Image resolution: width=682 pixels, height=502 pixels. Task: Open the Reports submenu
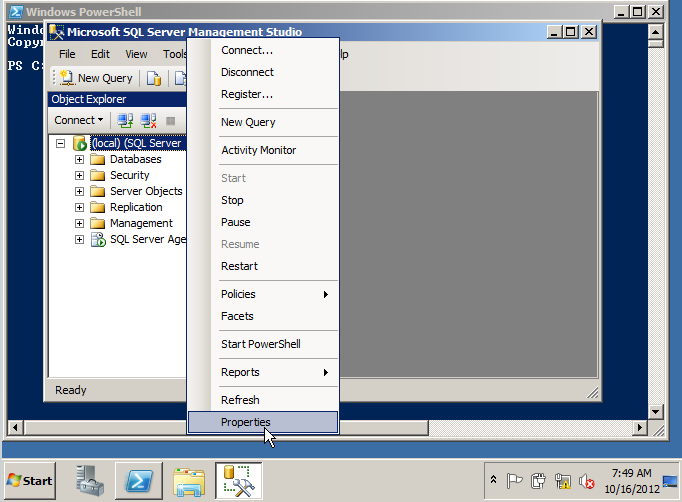263,372
